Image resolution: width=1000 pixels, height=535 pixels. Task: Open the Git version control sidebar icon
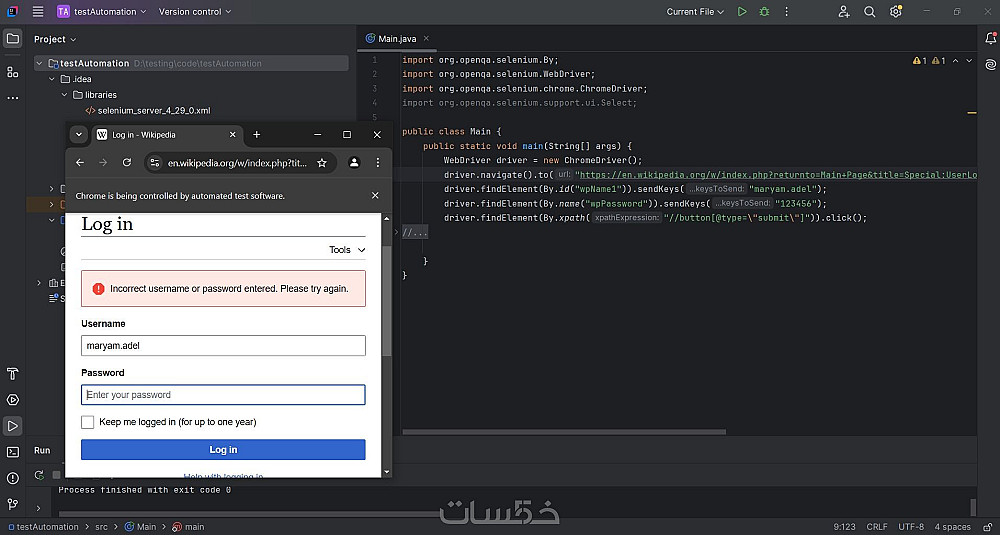(12, 504)
